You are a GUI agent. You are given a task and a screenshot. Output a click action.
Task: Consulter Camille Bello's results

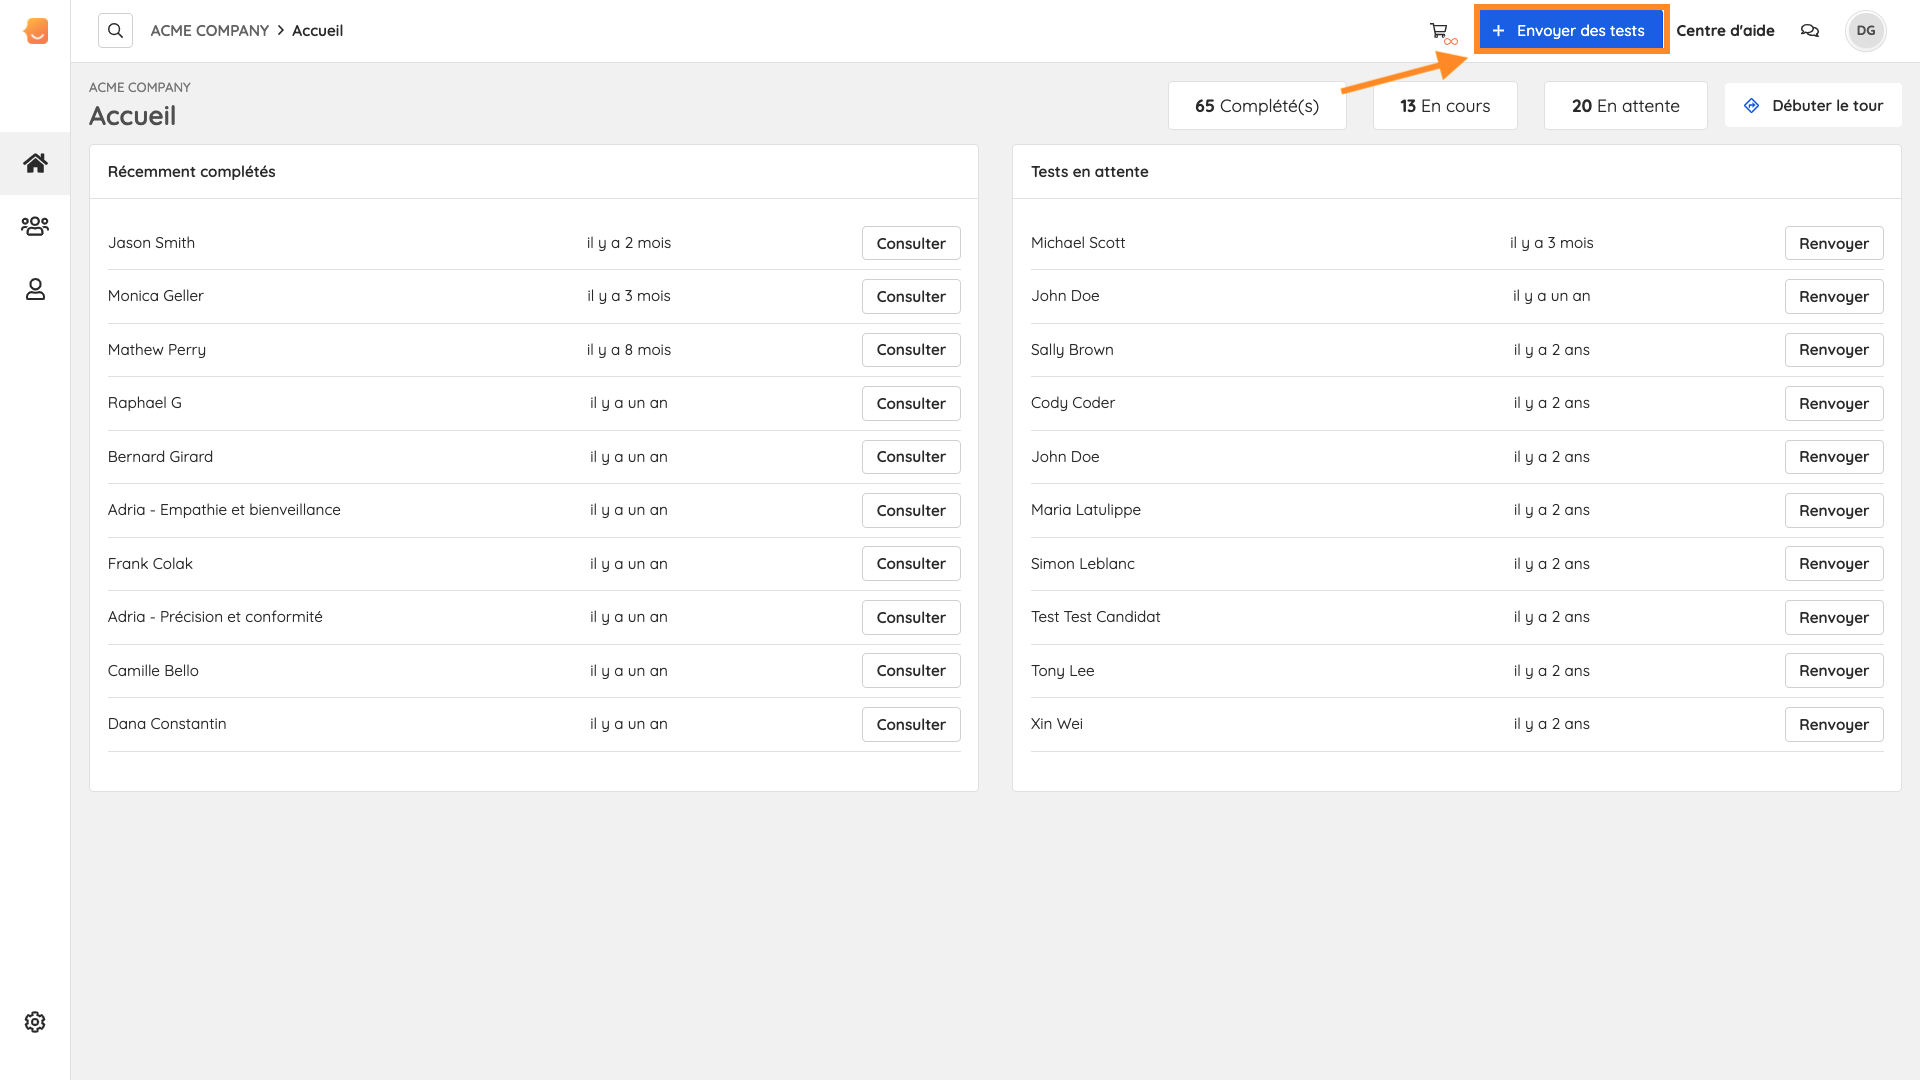pos(911,671)
